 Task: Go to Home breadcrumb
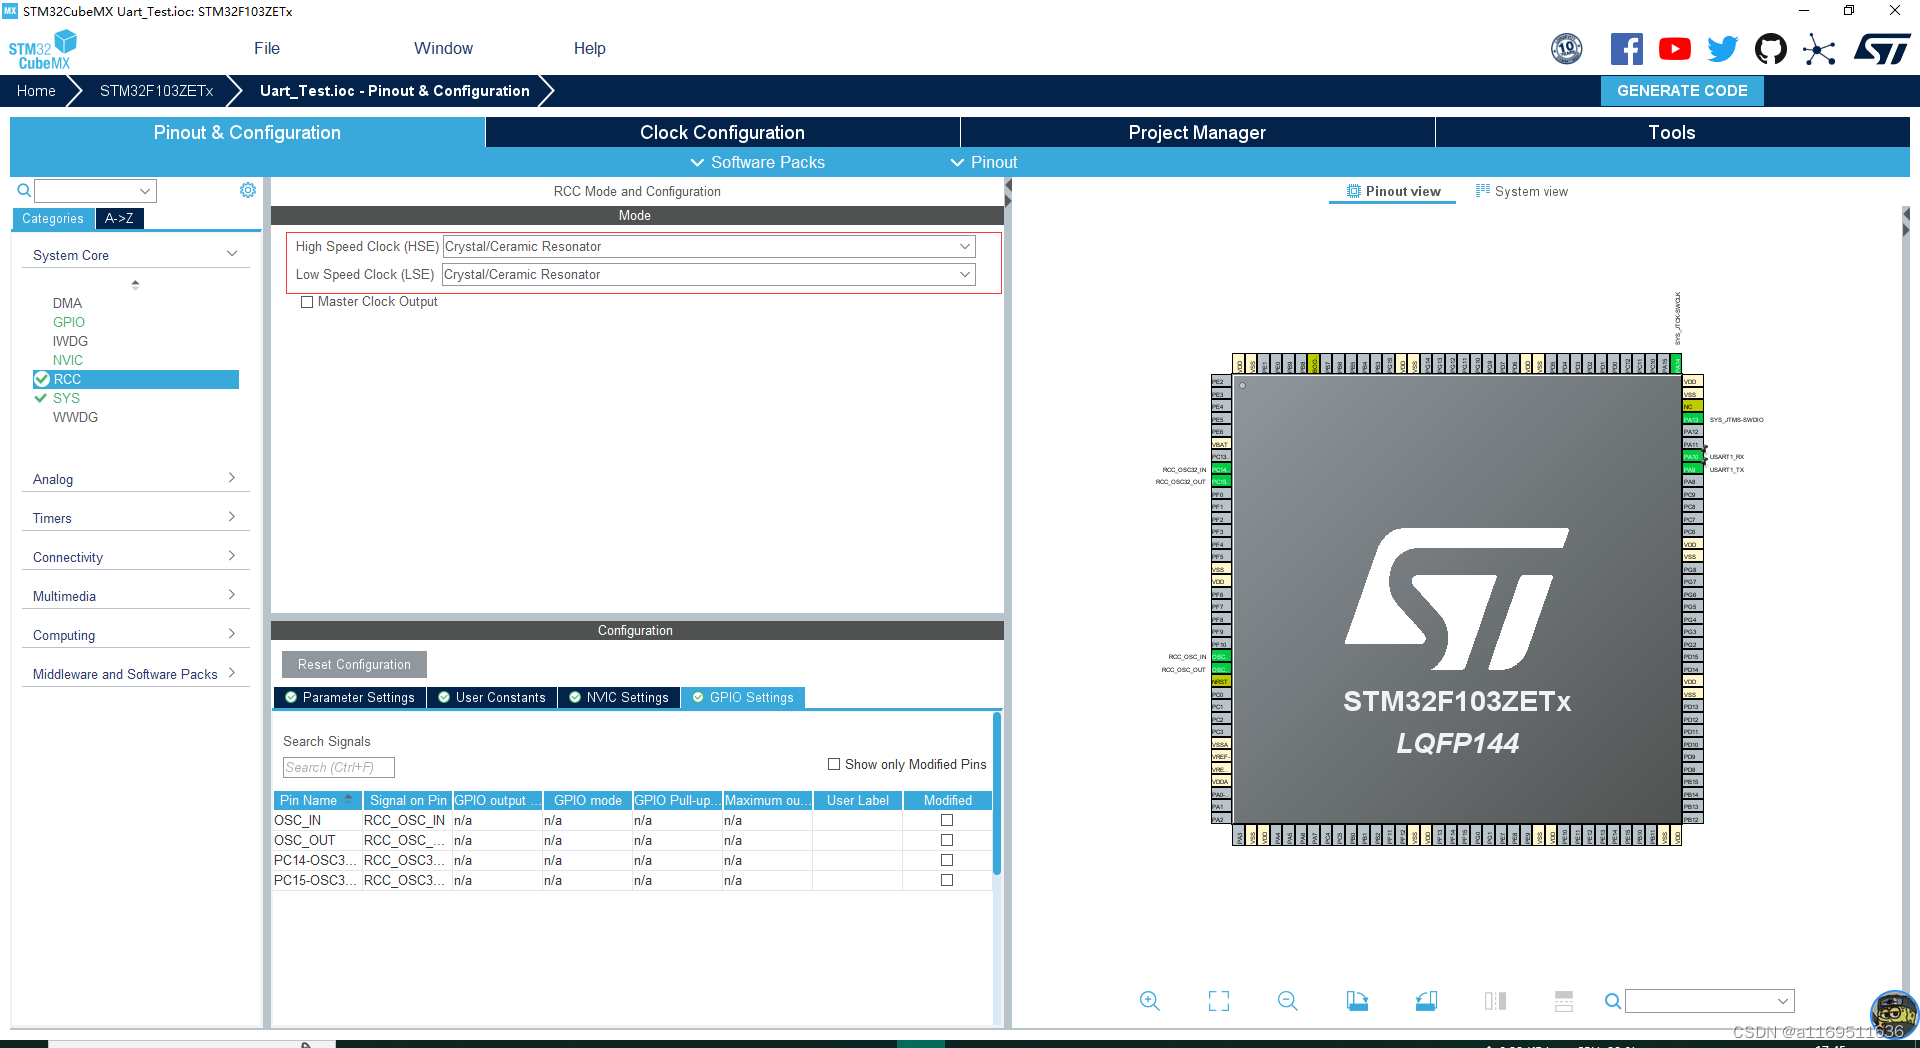pos(36,91)
